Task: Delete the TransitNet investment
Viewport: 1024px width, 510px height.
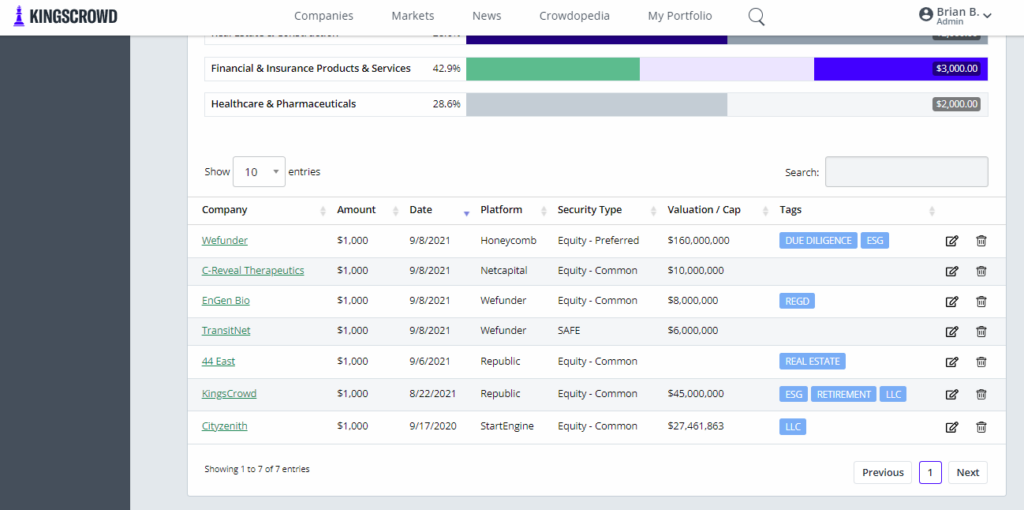Action: pos(981,331)
